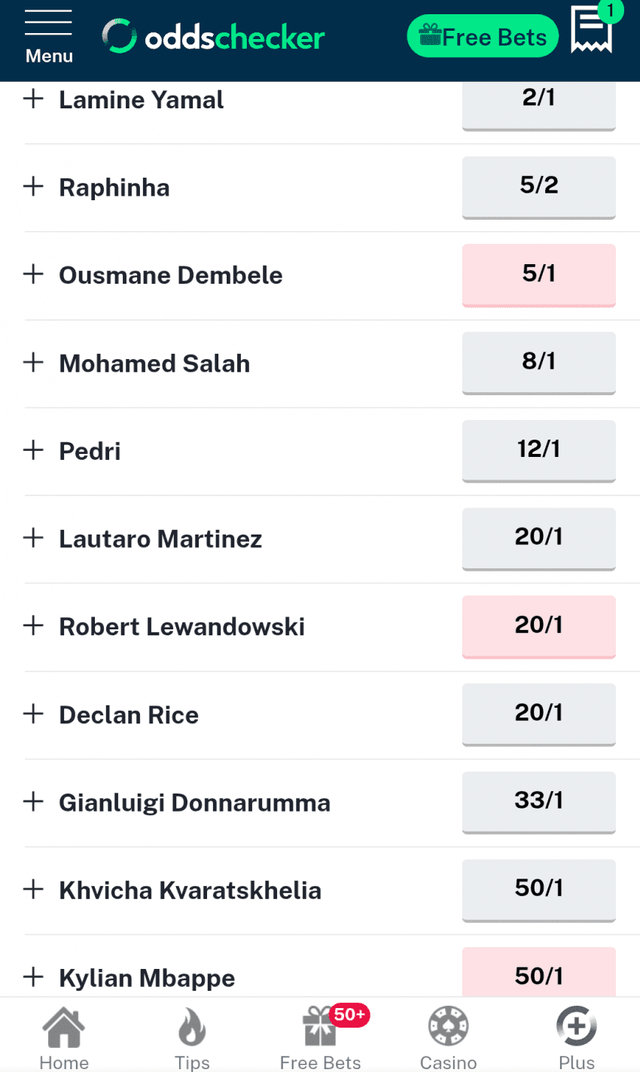Choose Khvicha Kvaratskhelia 50/1 odds
The image size is (640, 1072).
tap(538, 889)
